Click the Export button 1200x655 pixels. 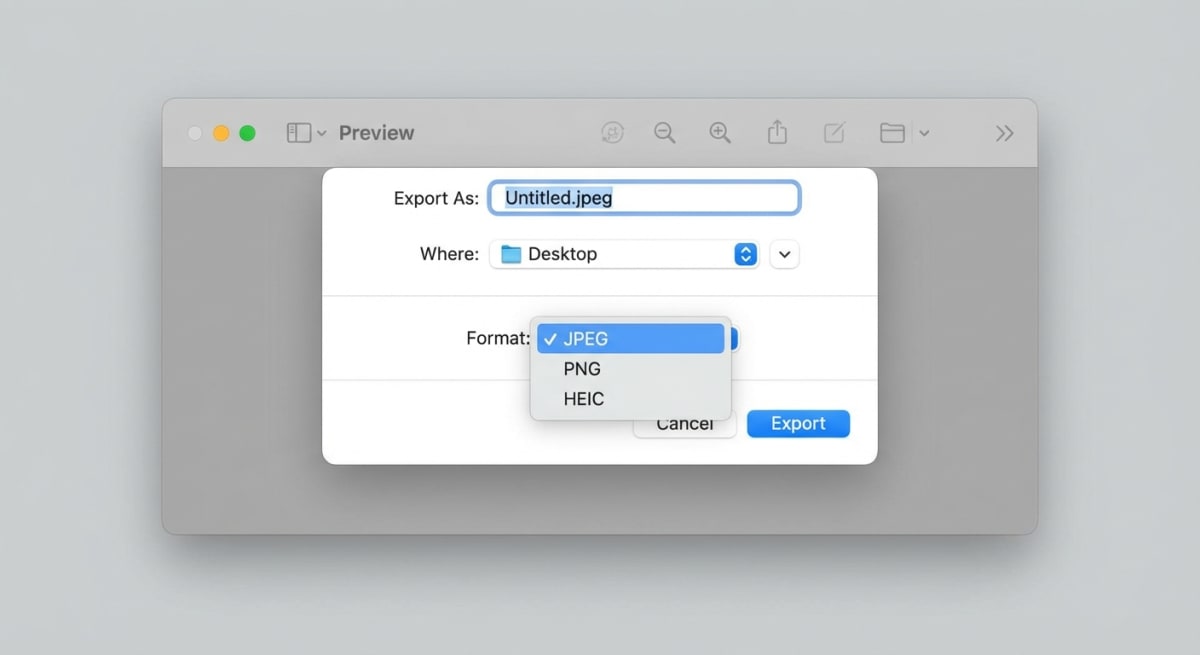point(798,423)
